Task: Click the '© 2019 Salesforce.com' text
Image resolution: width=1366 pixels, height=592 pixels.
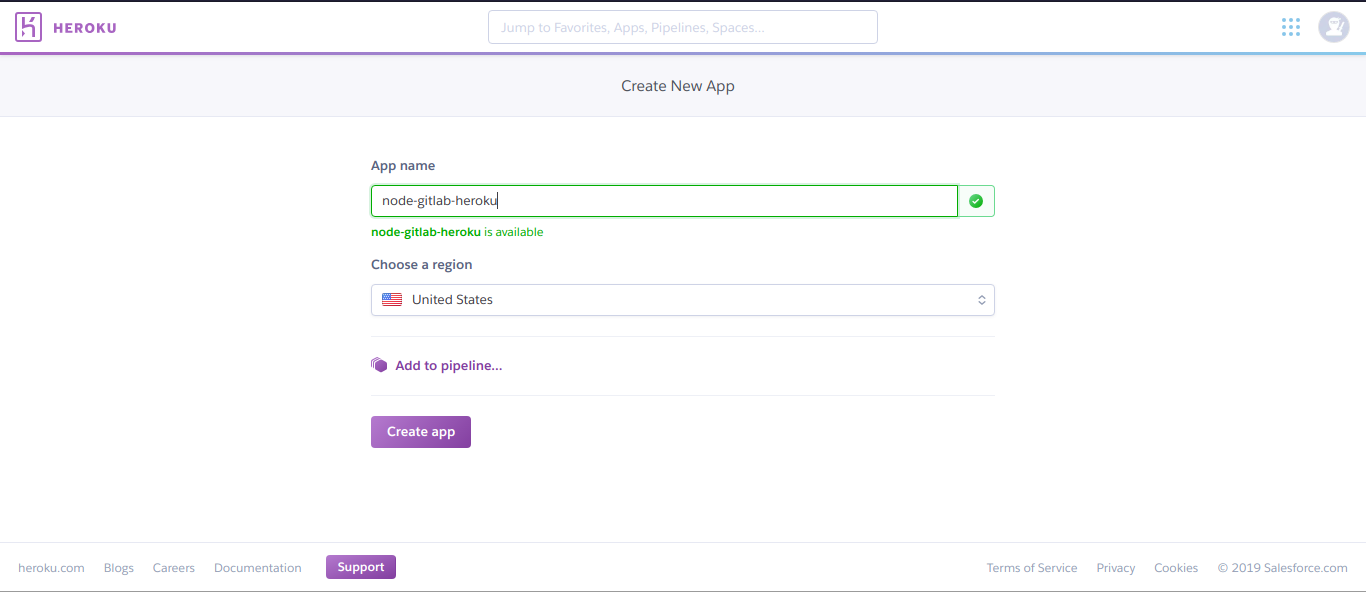Action: click(1283, 568)
